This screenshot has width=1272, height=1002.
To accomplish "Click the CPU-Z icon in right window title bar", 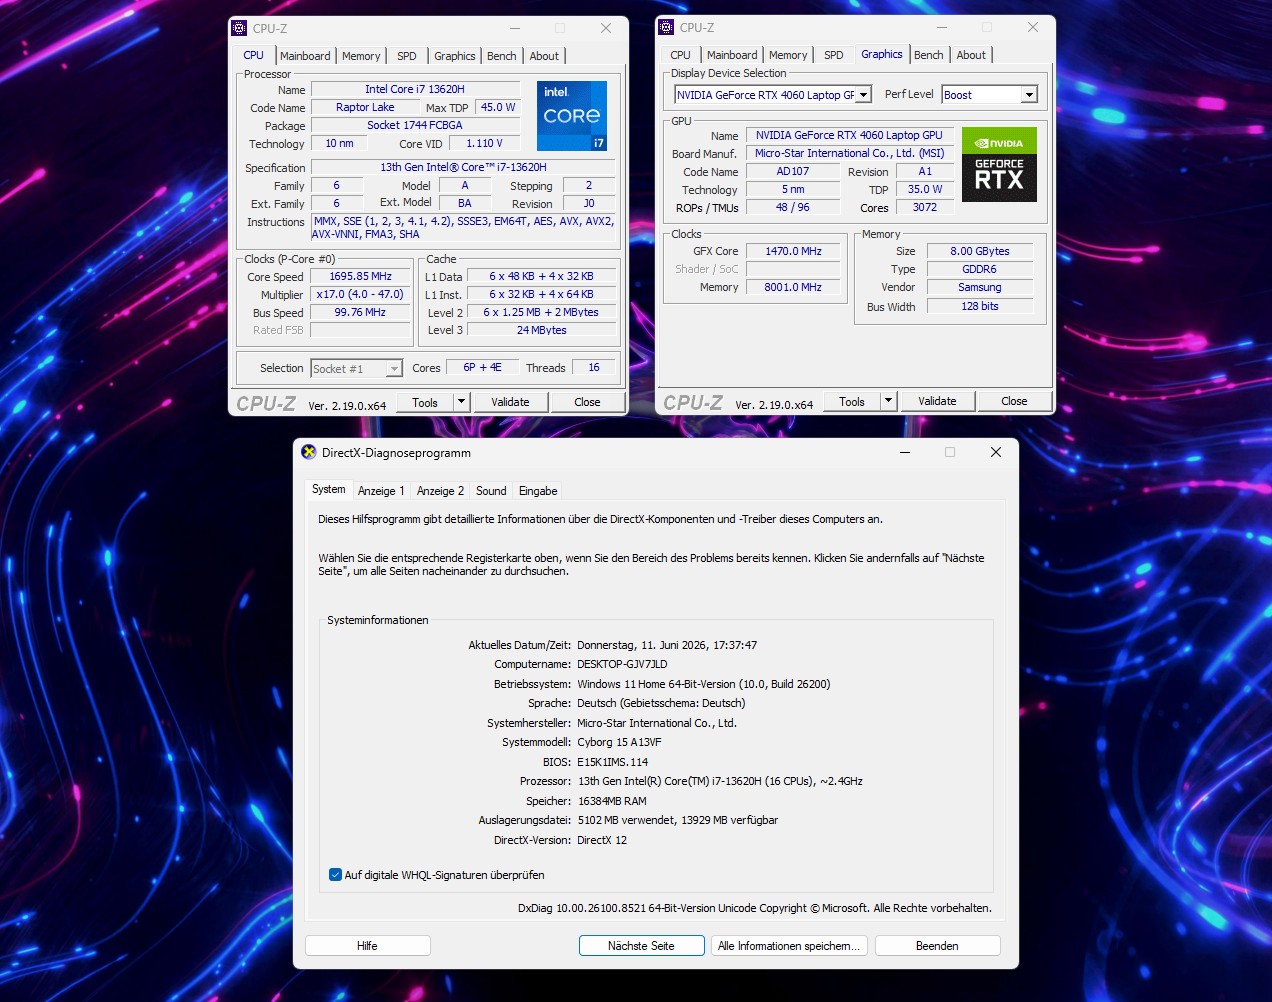I will click(x=666, y=27).
